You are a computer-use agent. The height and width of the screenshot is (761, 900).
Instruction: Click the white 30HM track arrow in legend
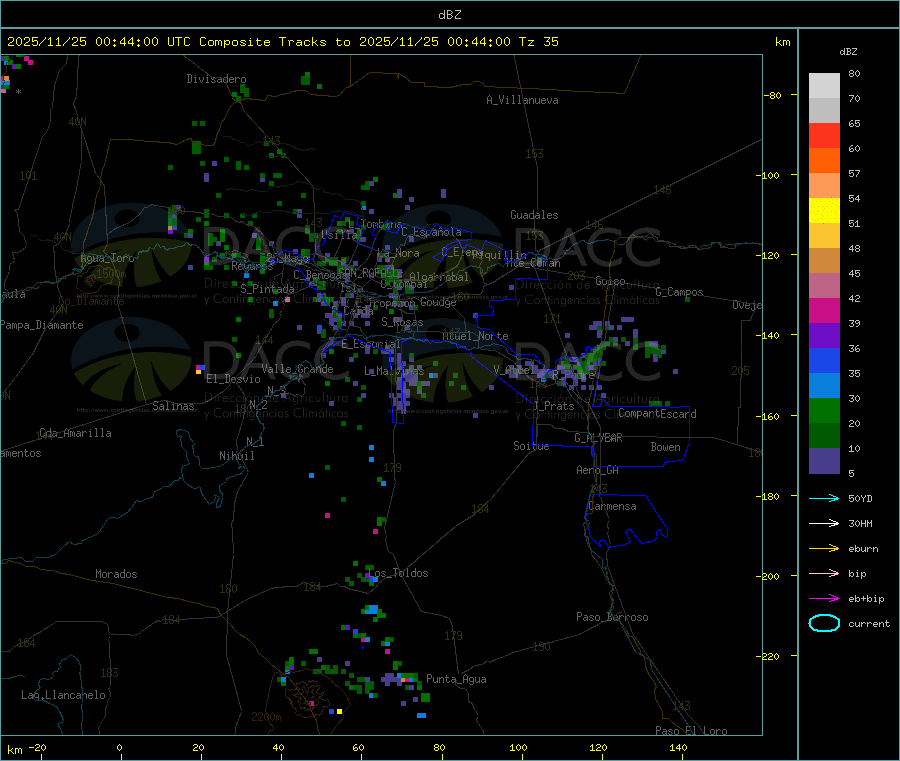[x=824, y=523]
